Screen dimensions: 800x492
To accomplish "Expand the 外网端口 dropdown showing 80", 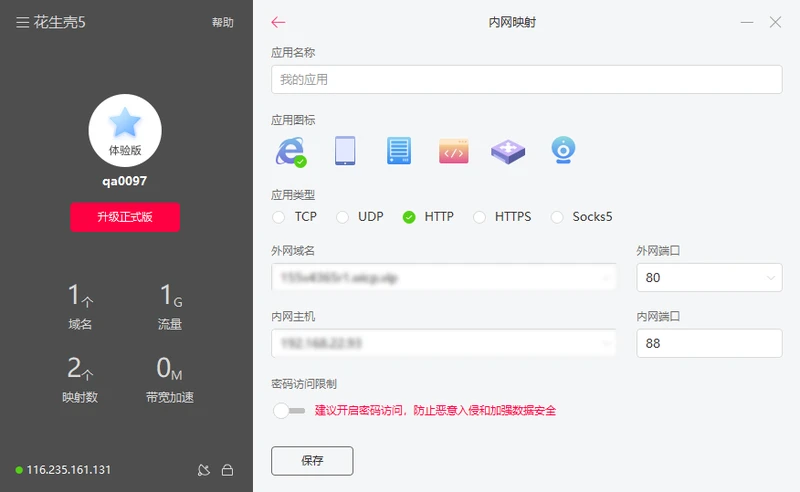I will coord(709,278).
